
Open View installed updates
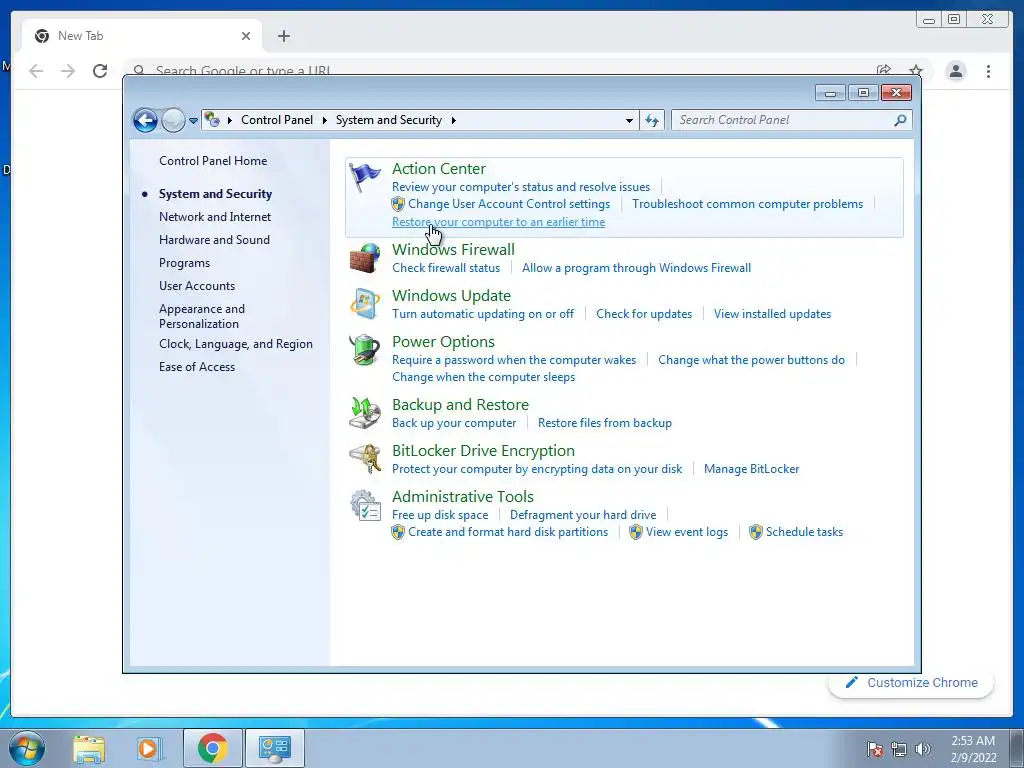click(x=772, y=314)
